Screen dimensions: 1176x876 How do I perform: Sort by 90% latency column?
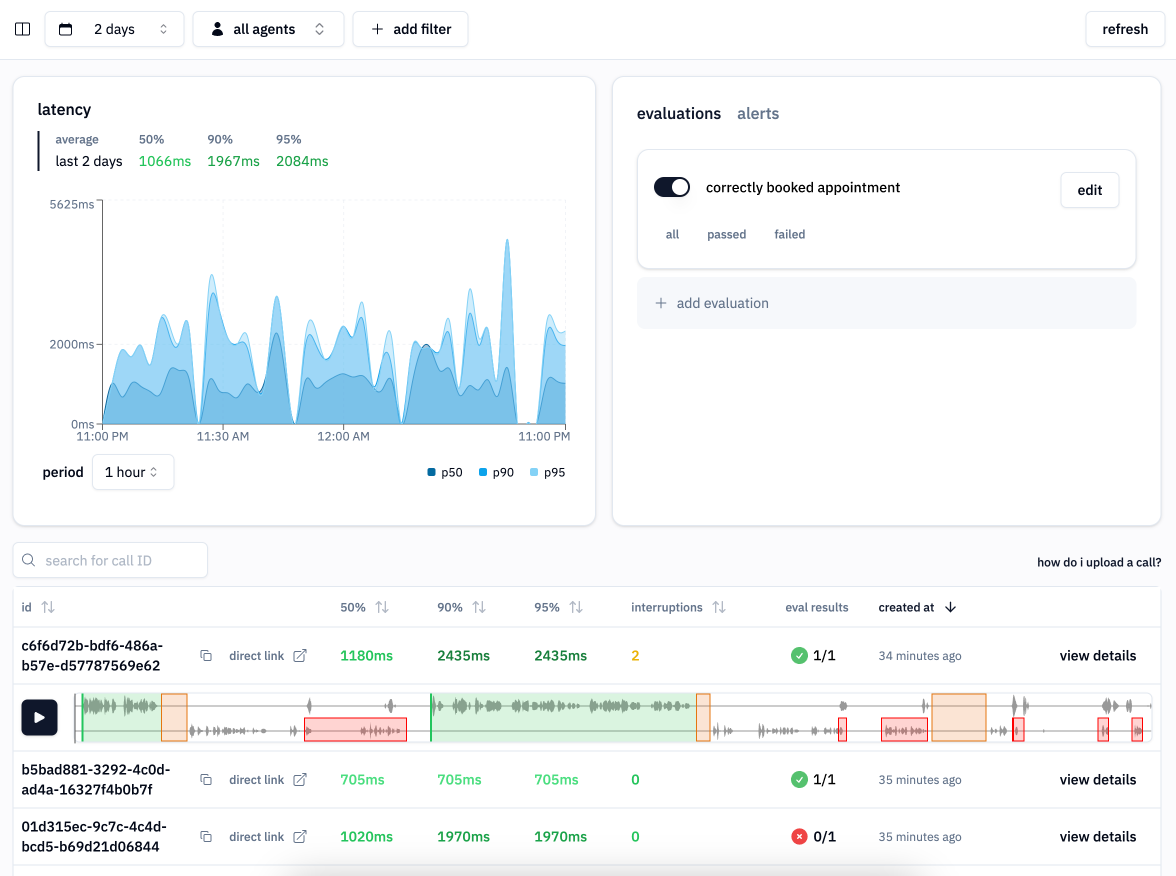(479, 607)
